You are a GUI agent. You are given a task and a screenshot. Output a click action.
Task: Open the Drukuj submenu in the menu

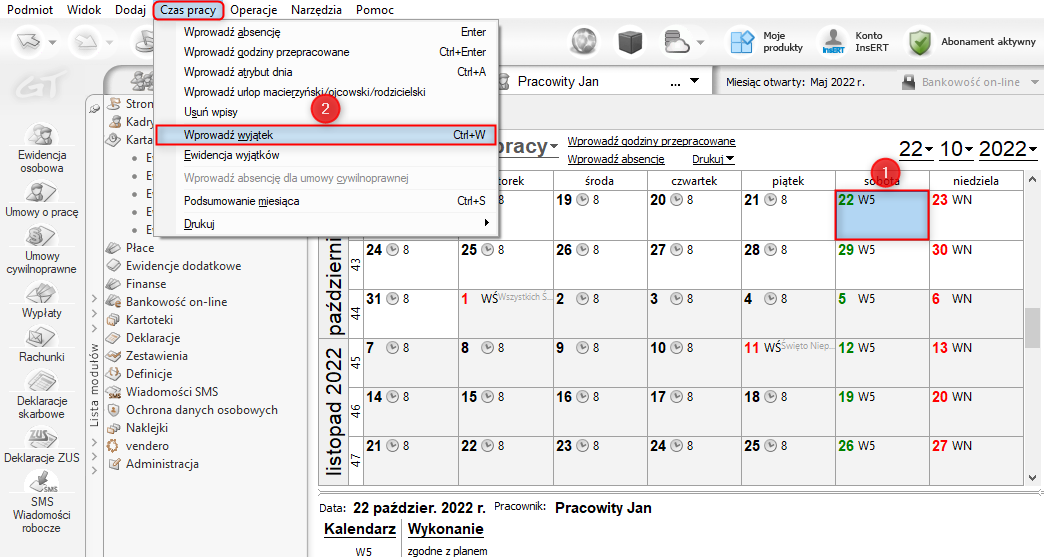[326, 224]
